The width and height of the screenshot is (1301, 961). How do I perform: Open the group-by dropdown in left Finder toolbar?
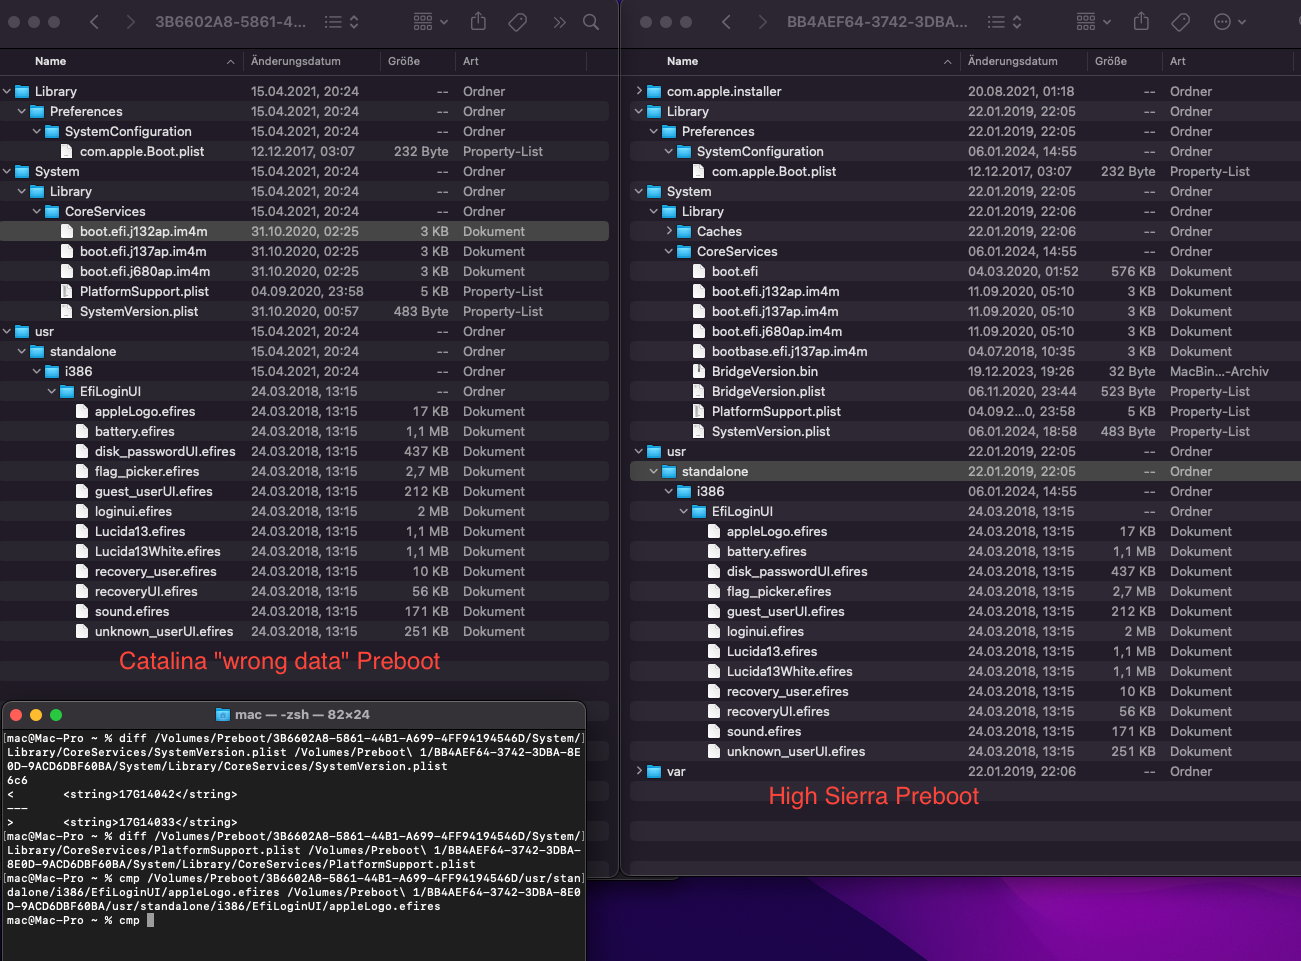click(430, 22)
